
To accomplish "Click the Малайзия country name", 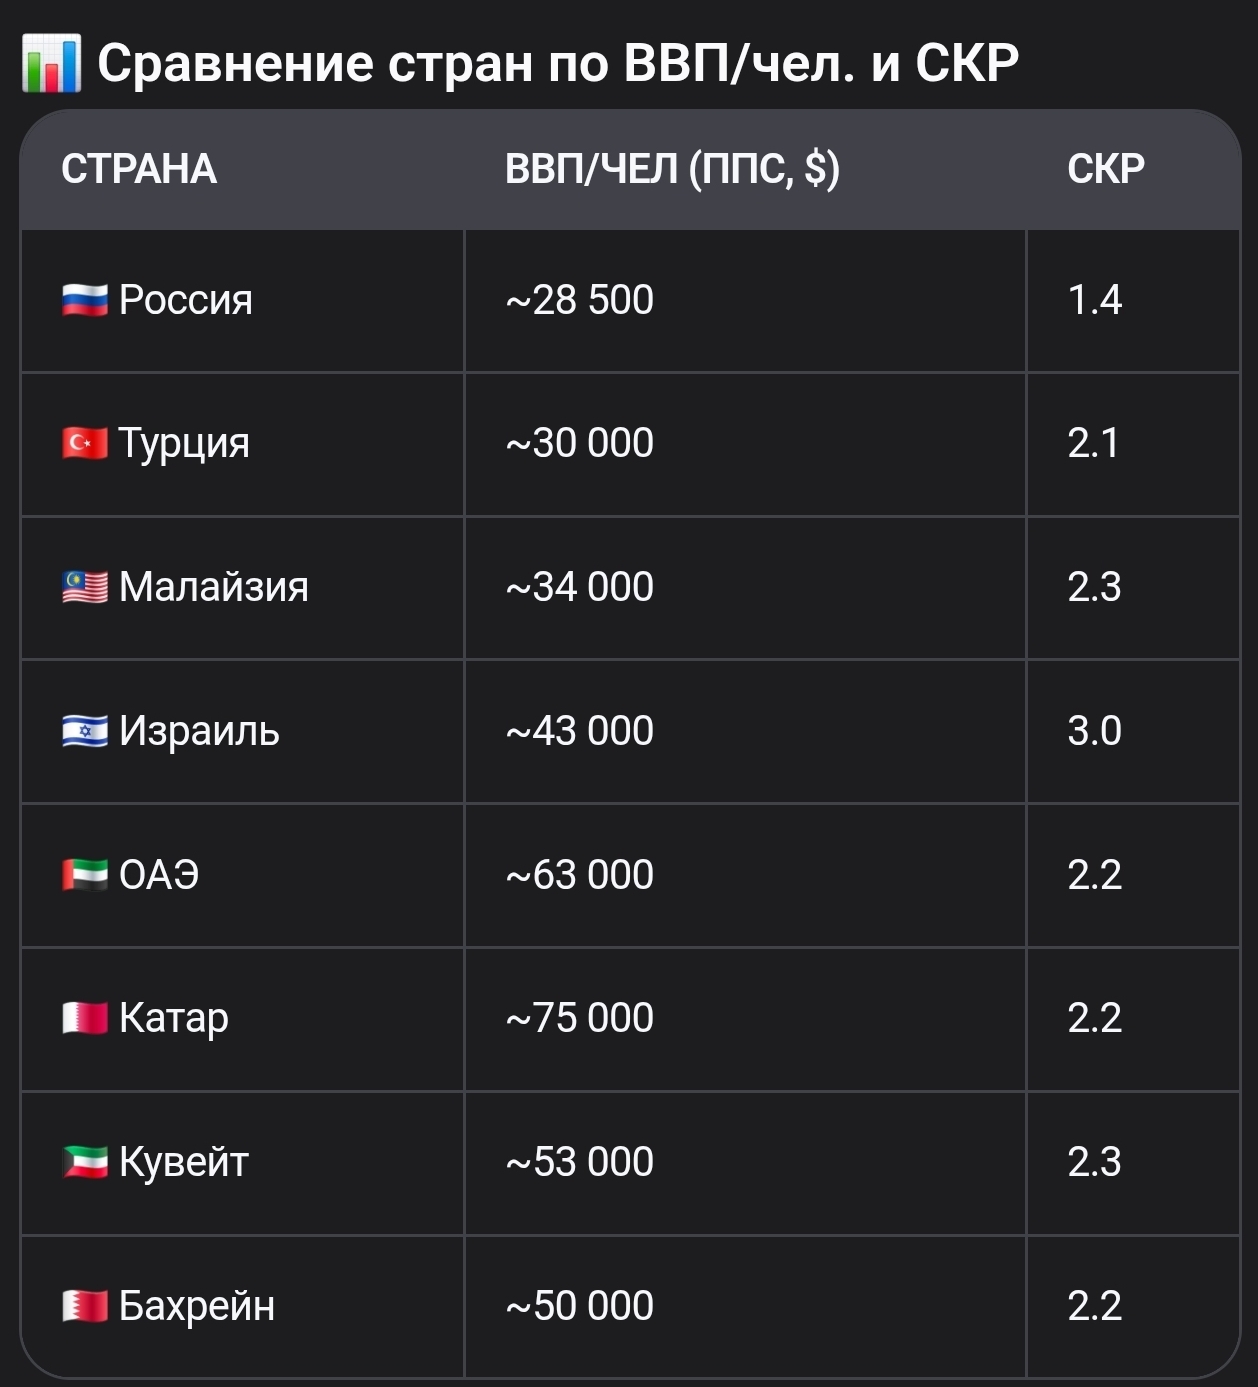I will pos(213,587).
